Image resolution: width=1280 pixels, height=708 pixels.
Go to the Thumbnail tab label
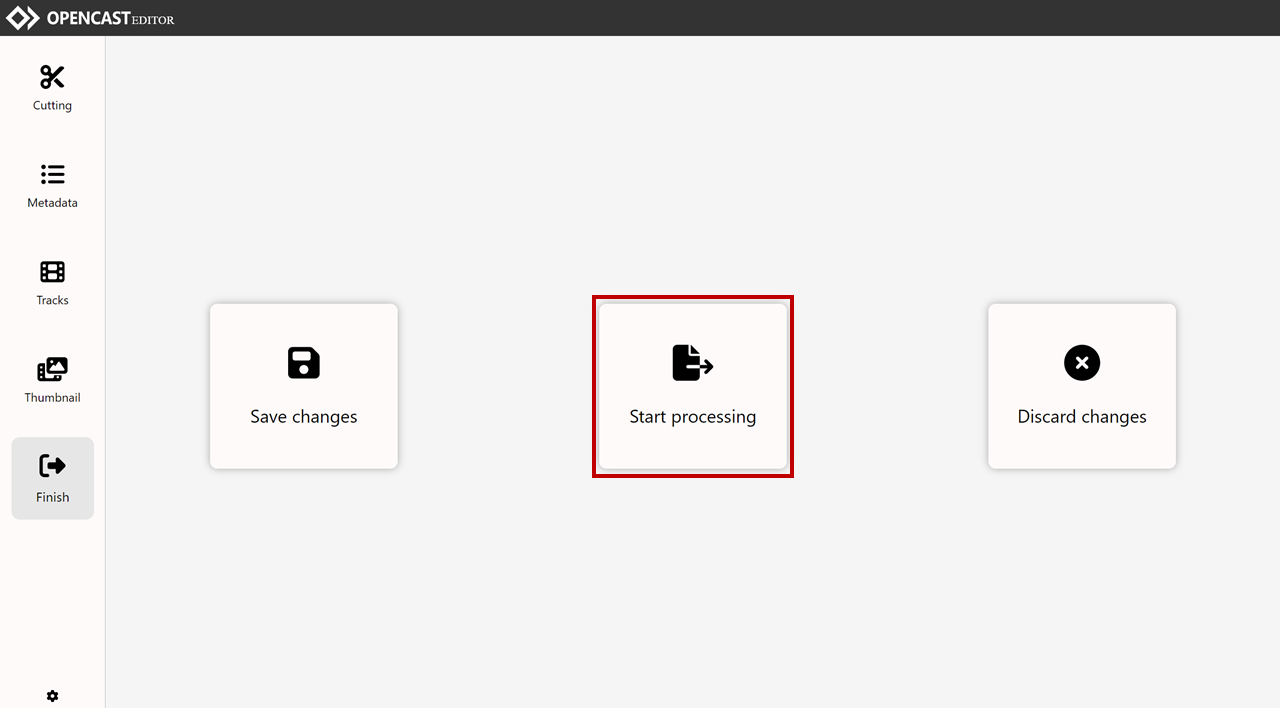tap(52, 397)
